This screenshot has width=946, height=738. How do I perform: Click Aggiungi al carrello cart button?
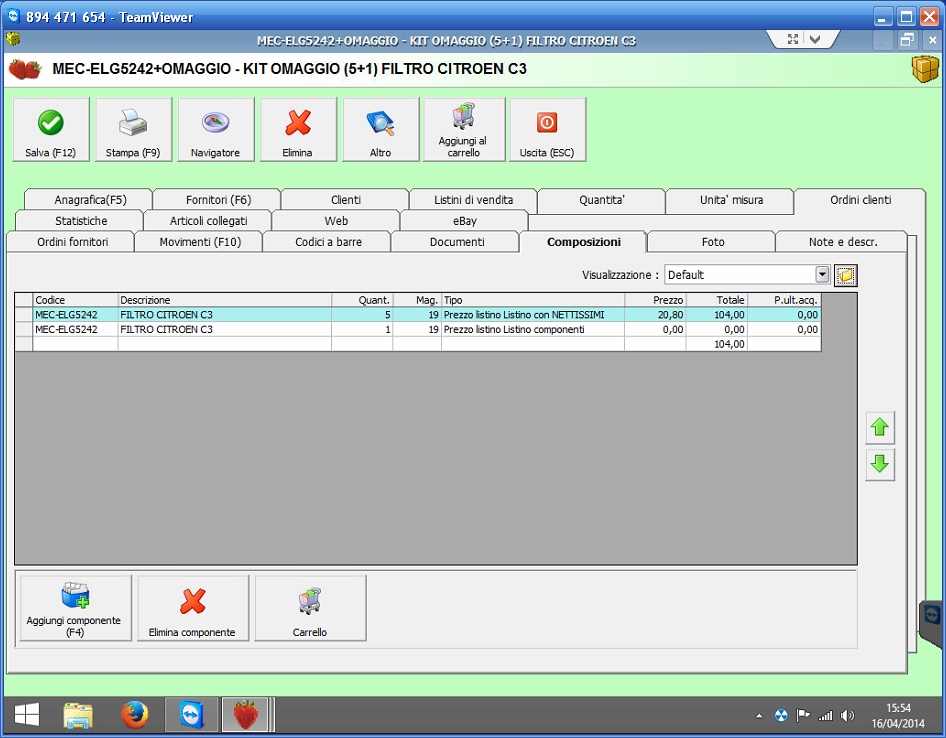(x=463, y=129)
